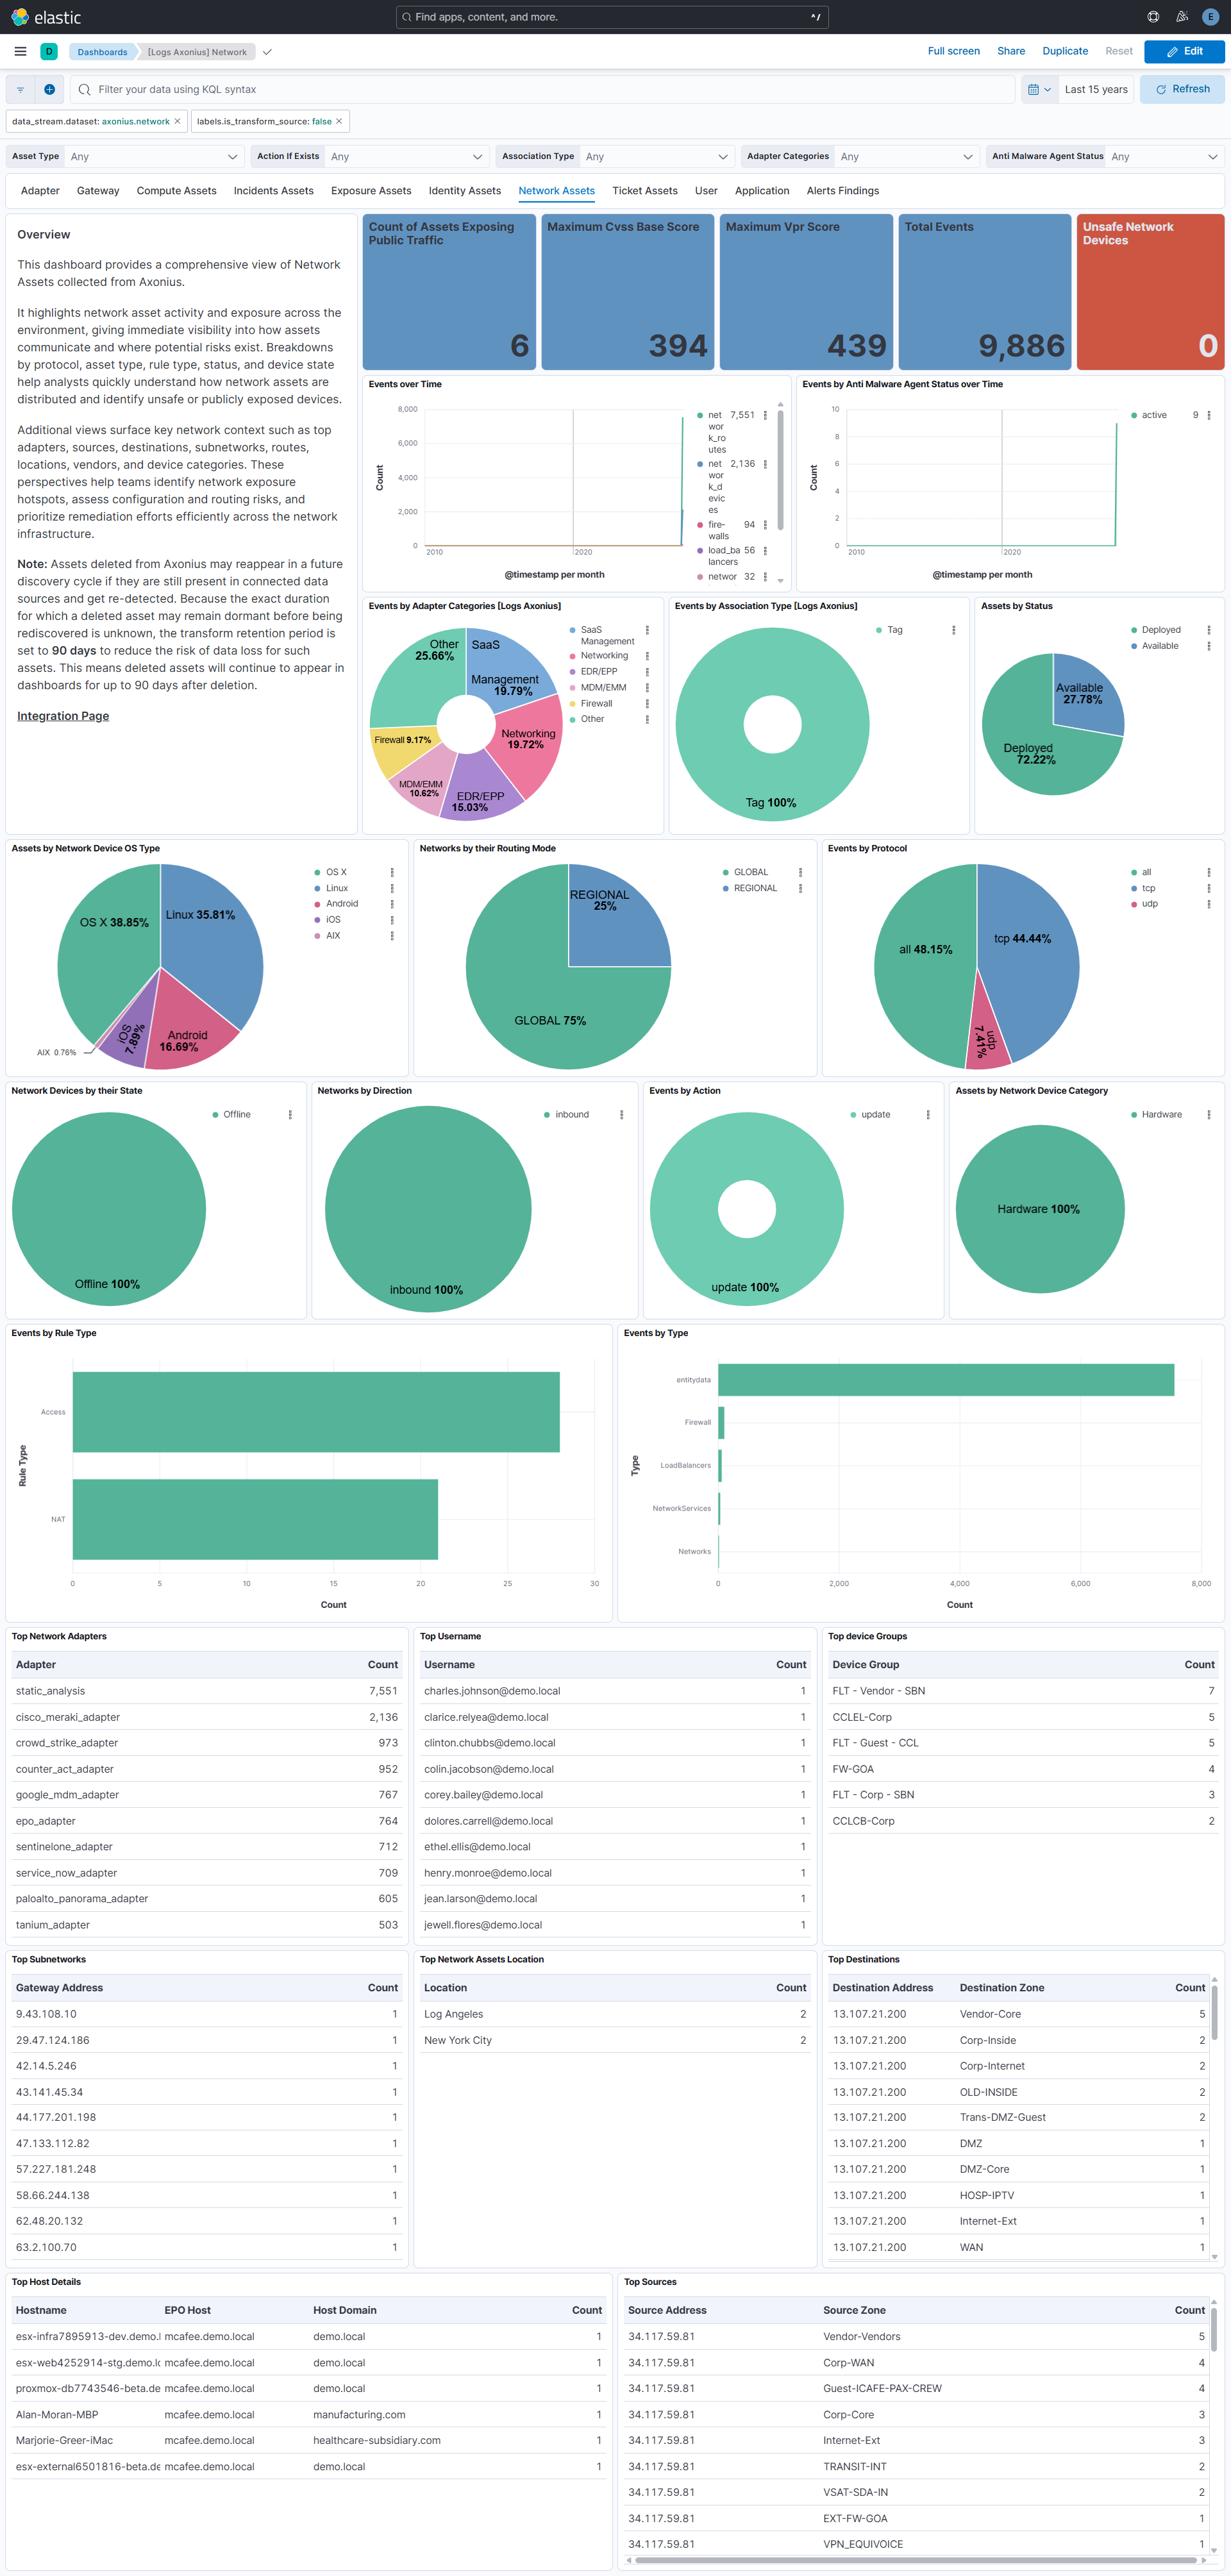Switch to the Alerts Findings tab
This screenshot has height=2576, width=1231.
[843, 191]
